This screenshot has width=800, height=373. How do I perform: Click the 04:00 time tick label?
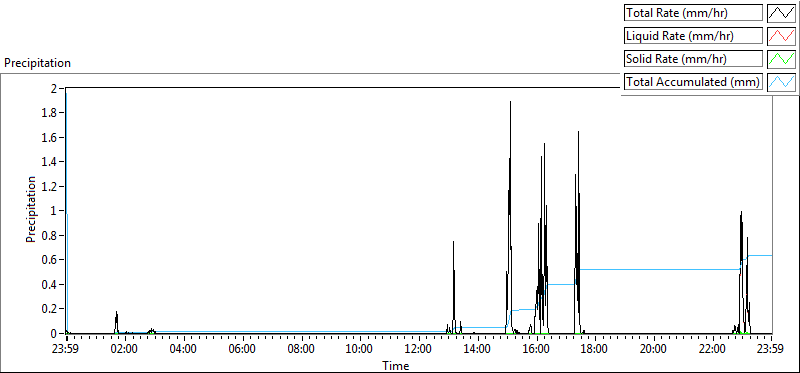click(x=183, y=350)
